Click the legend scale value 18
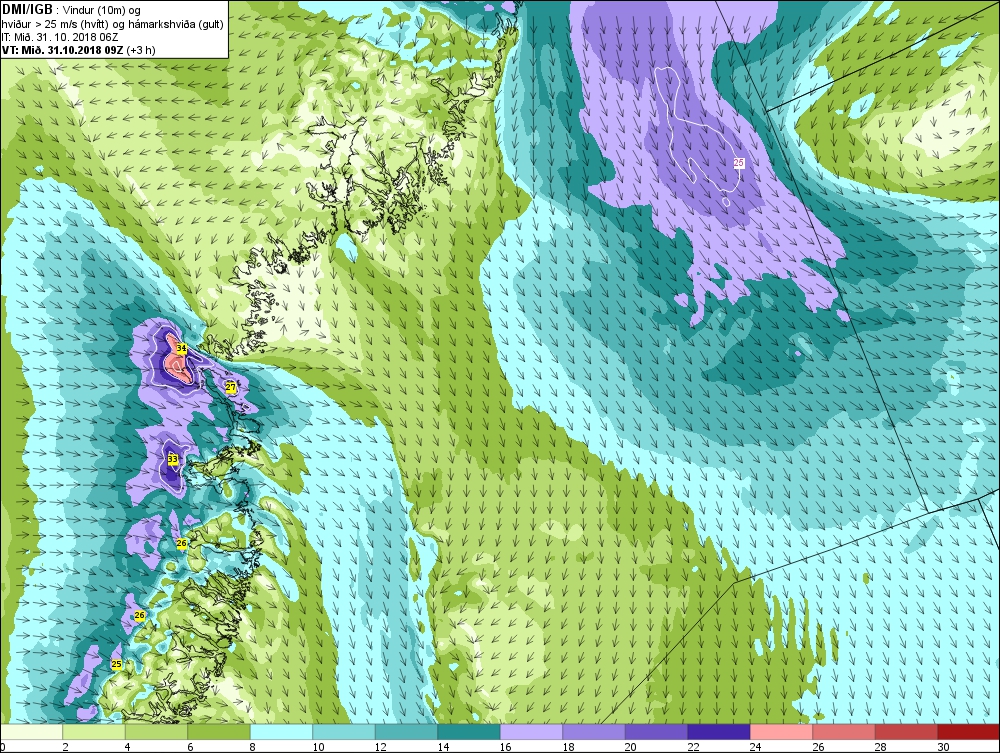This screenshot has height=753, width=1000. point(568,747)
